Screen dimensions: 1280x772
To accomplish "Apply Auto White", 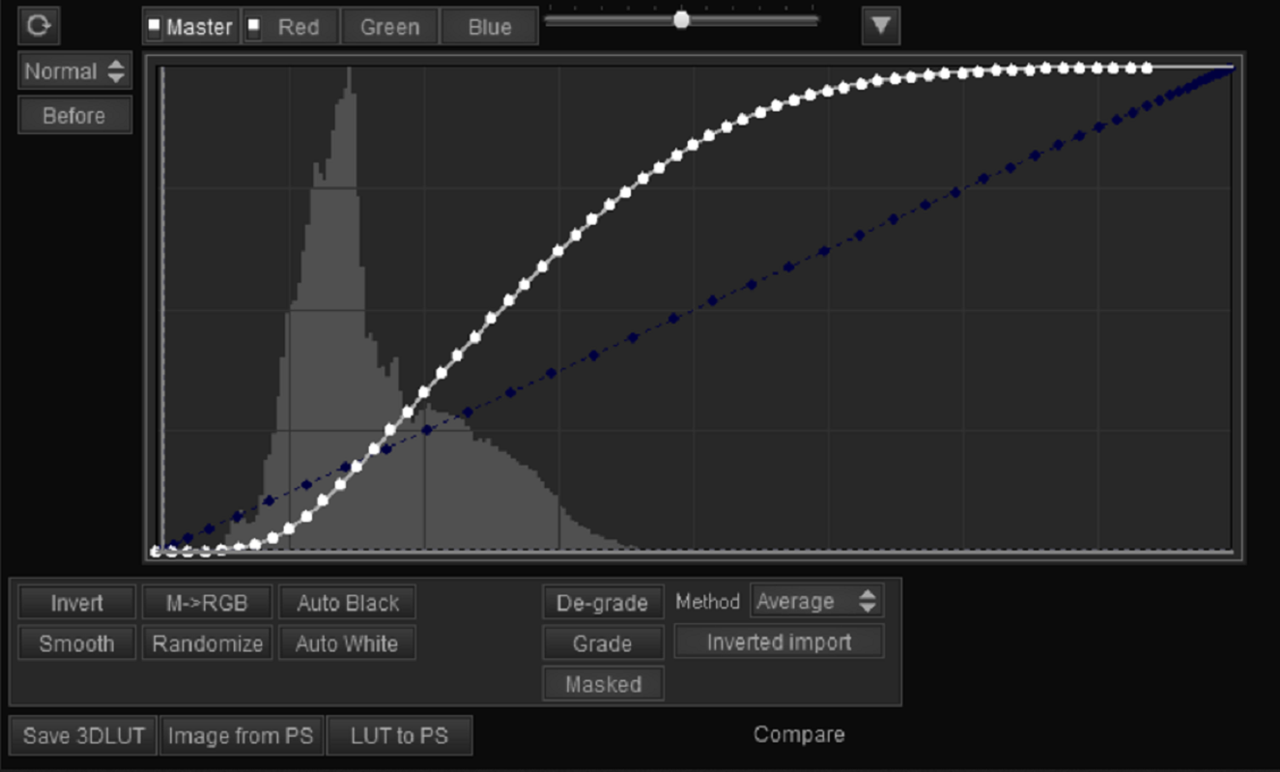I will (347, 643).
